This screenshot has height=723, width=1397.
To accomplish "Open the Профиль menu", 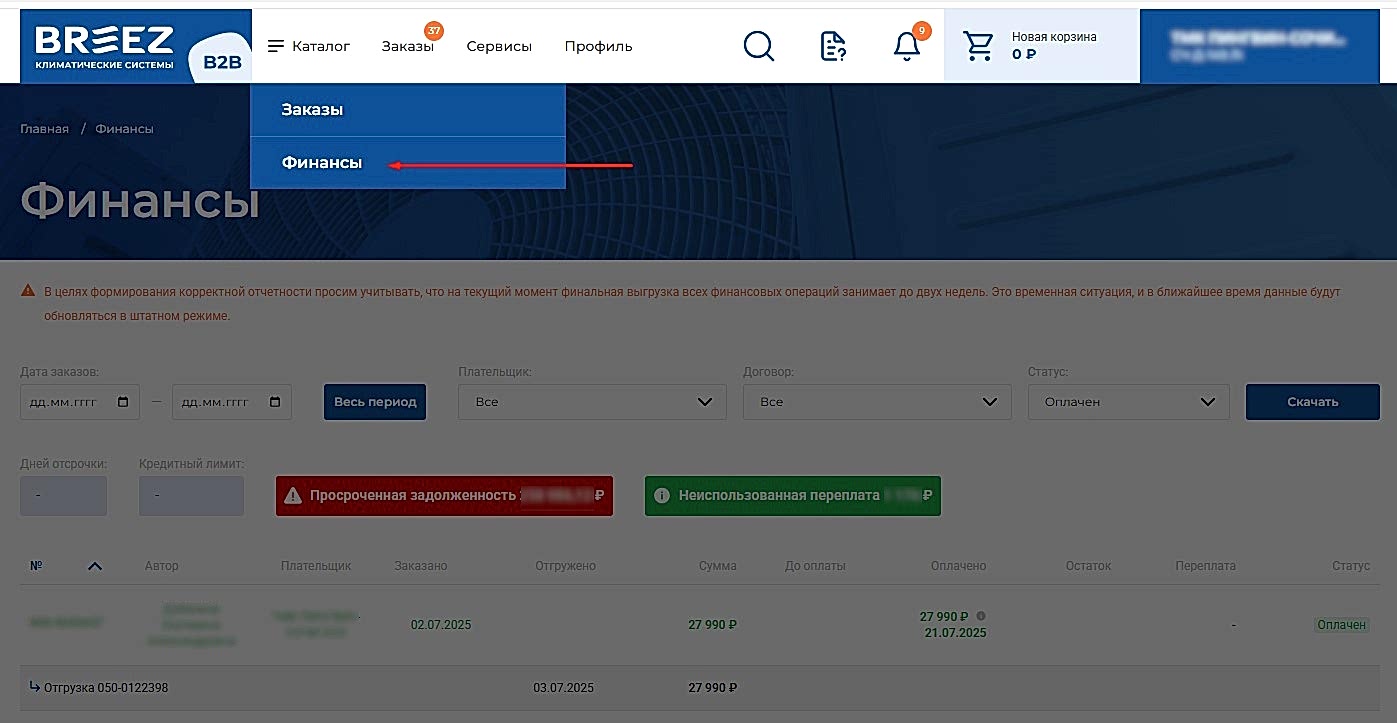I will [598, 46].
